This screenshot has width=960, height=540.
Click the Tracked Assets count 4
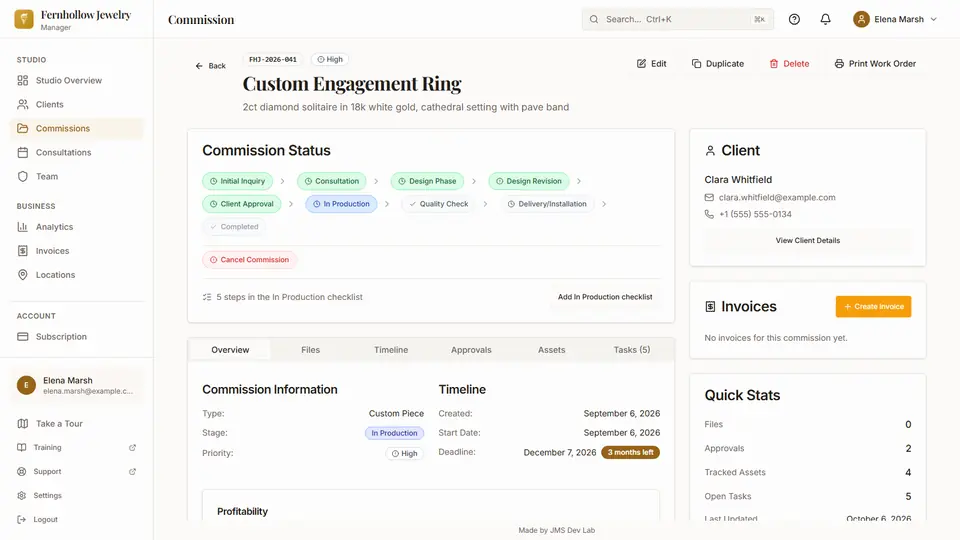(908, 472)
